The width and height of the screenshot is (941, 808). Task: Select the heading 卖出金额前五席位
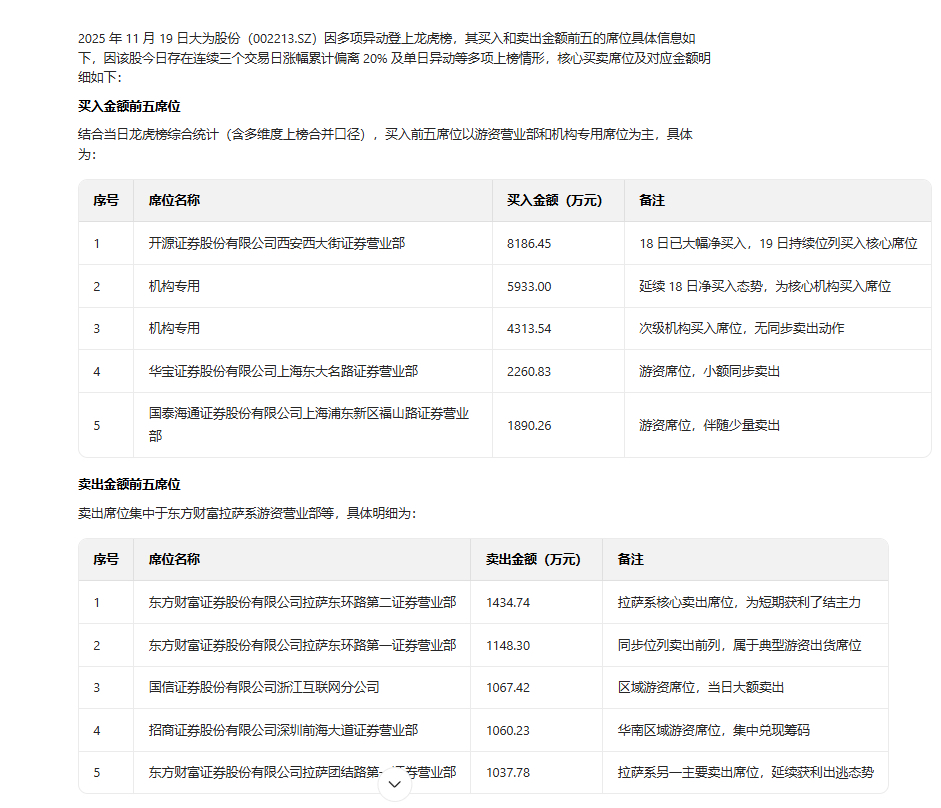click(129, 484)
